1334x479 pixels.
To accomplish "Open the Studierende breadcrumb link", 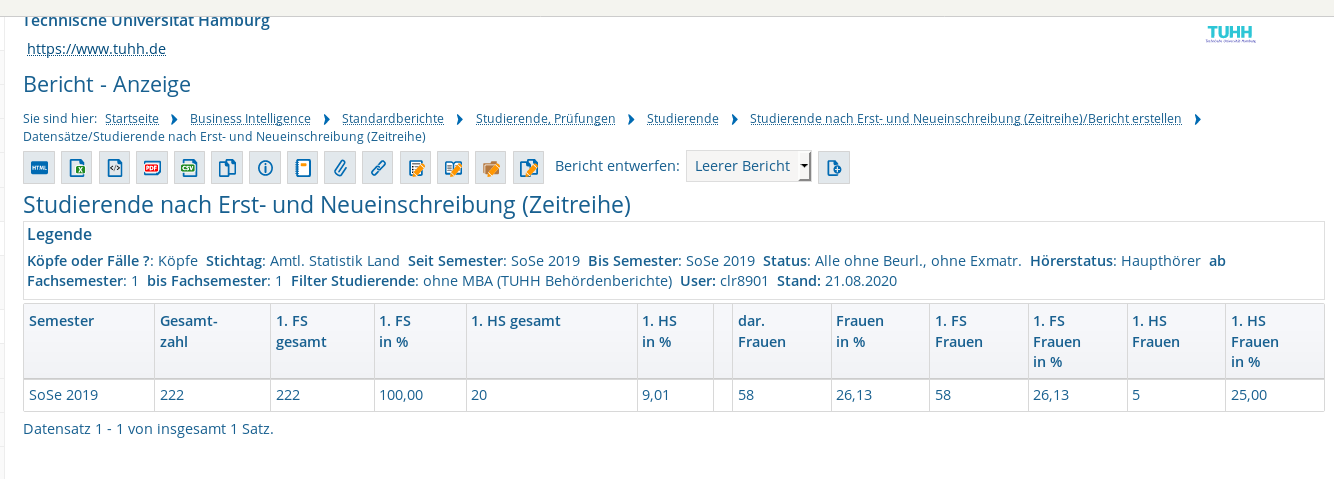I will (683, 118).
